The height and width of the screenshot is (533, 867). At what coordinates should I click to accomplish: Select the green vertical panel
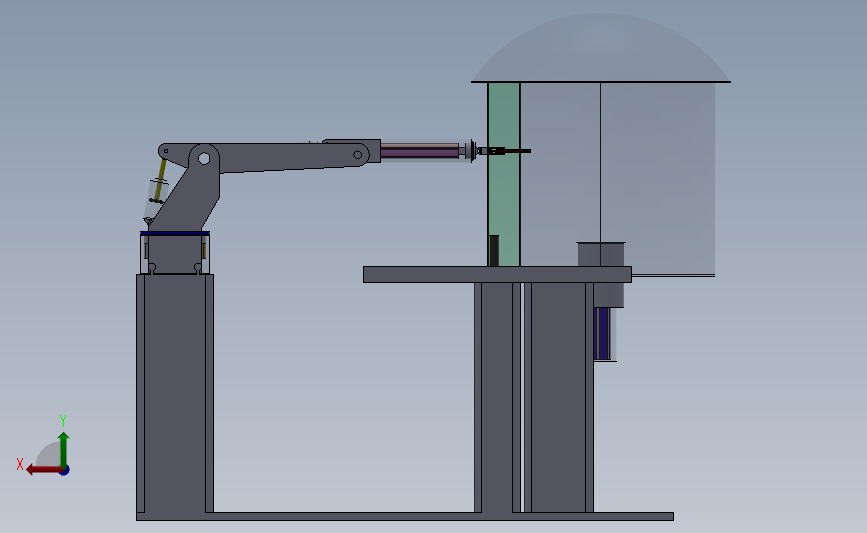click(503, 174)
